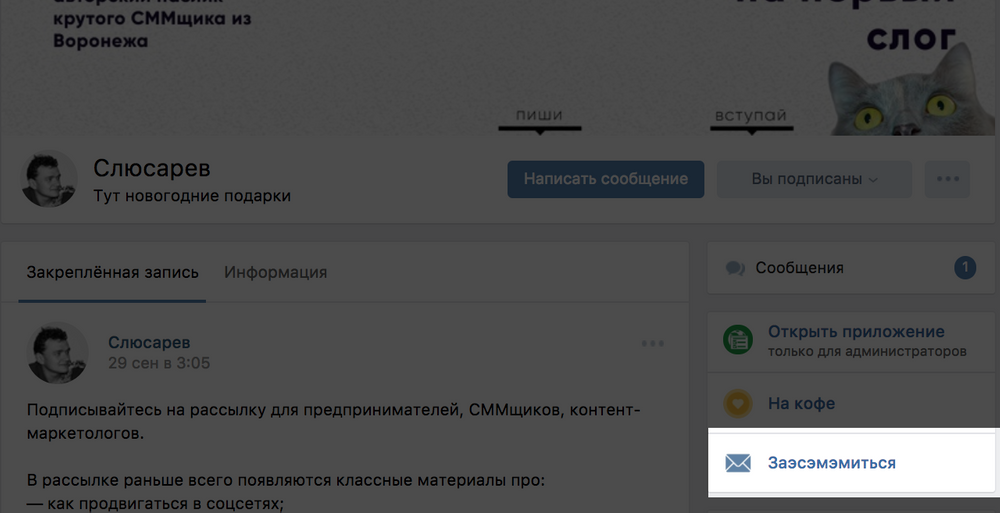Open the three-dots actions menu in the group header
The width and height of the screenshot is (1000, 513).
tap(947, 180)
